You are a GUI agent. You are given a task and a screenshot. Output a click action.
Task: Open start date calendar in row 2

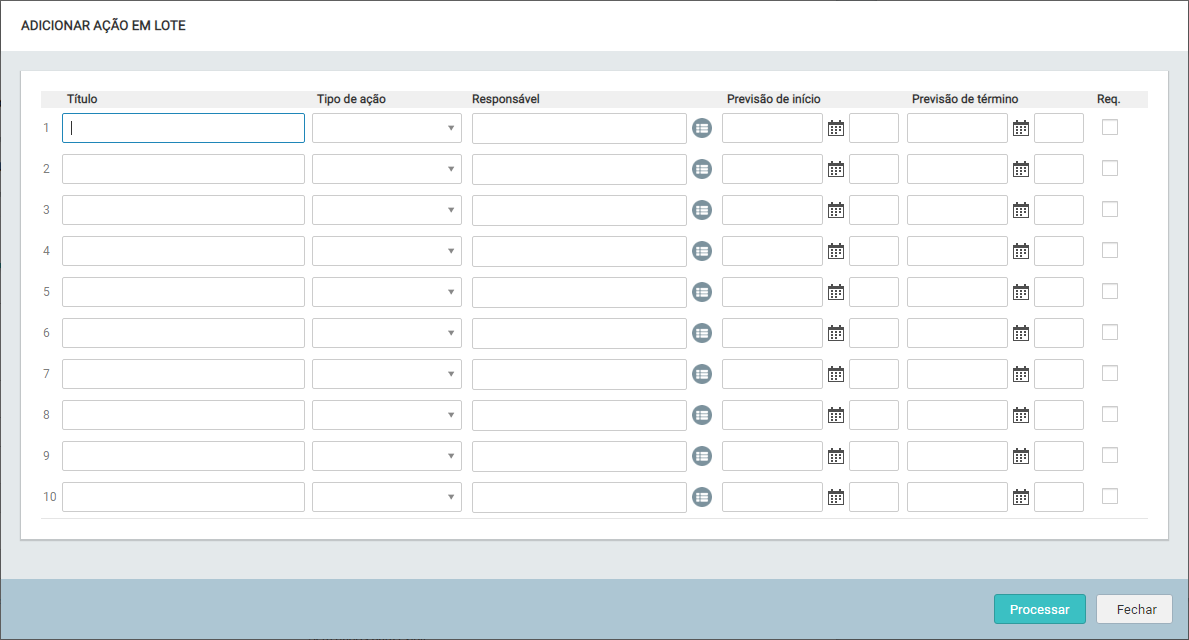[x=836, y=169]
